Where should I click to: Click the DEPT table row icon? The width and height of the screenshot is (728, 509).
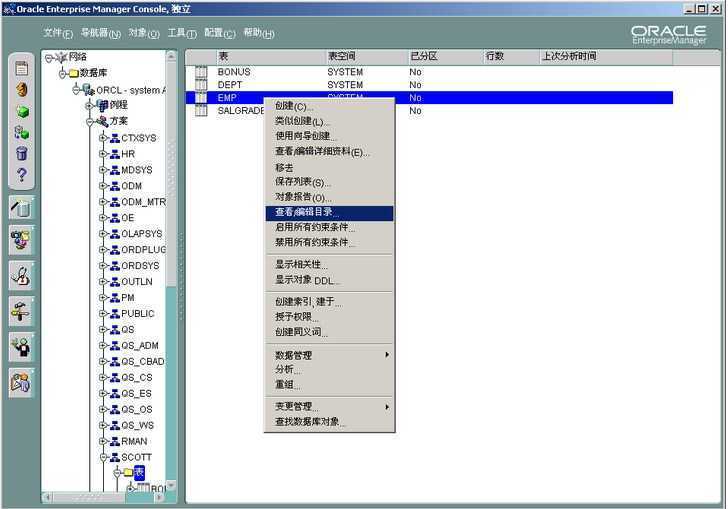click(x=201, y=85)
